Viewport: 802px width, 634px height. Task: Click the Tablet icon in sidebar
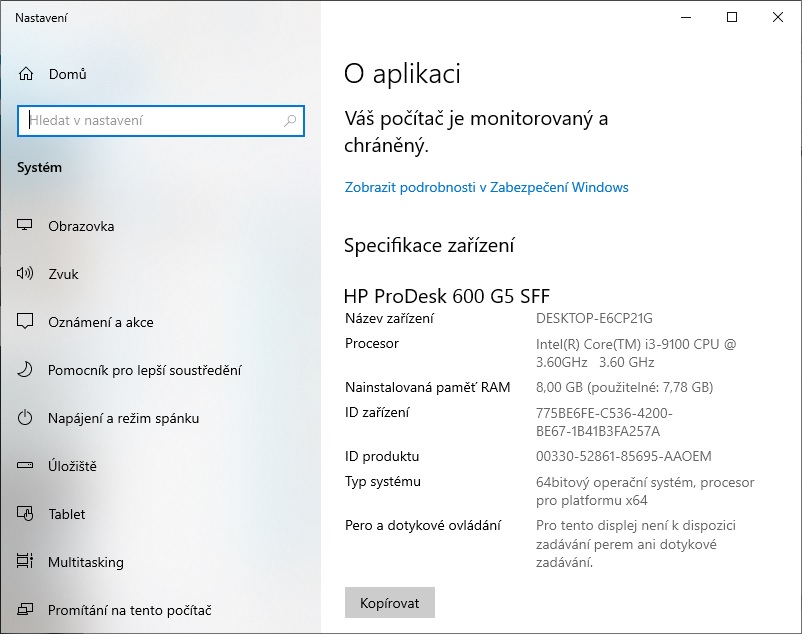pyautogui.click(x=26, y=514)
